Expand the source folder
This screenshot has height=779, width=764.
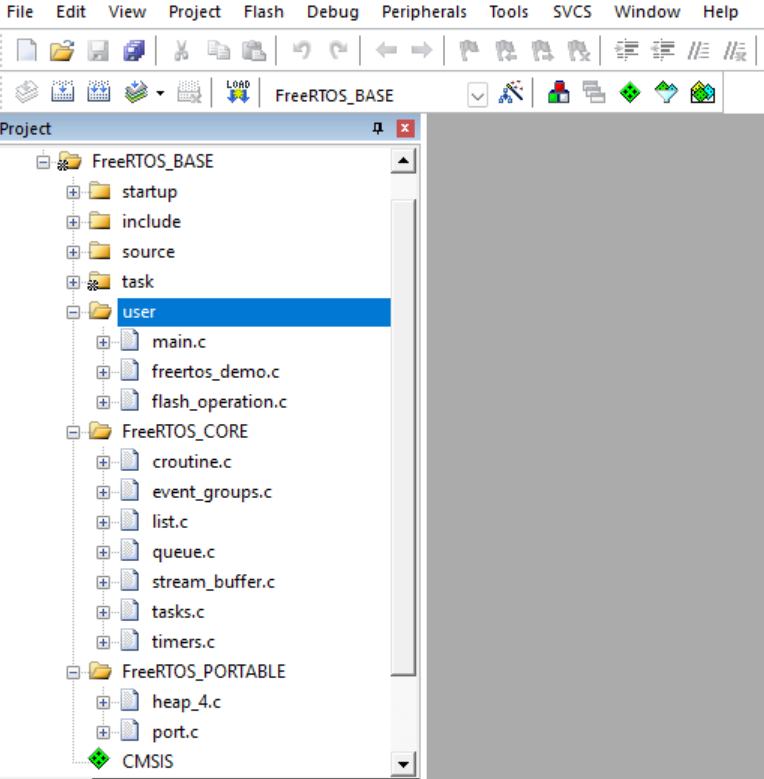(73, 252)
